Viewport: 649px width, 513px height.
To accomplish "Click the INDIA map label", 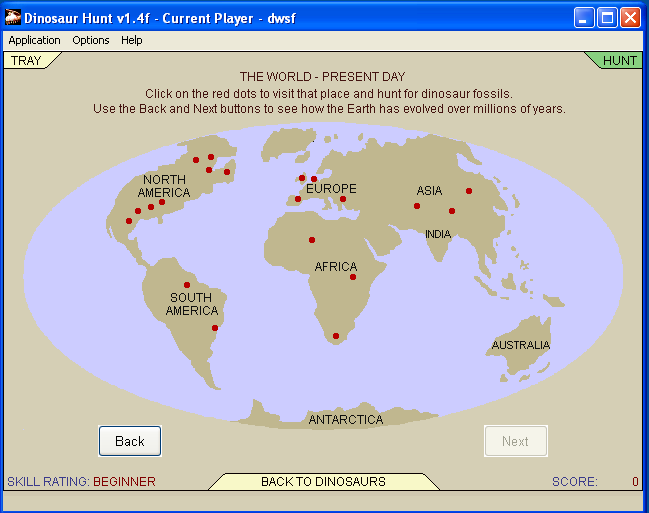I will coord(438,234).
